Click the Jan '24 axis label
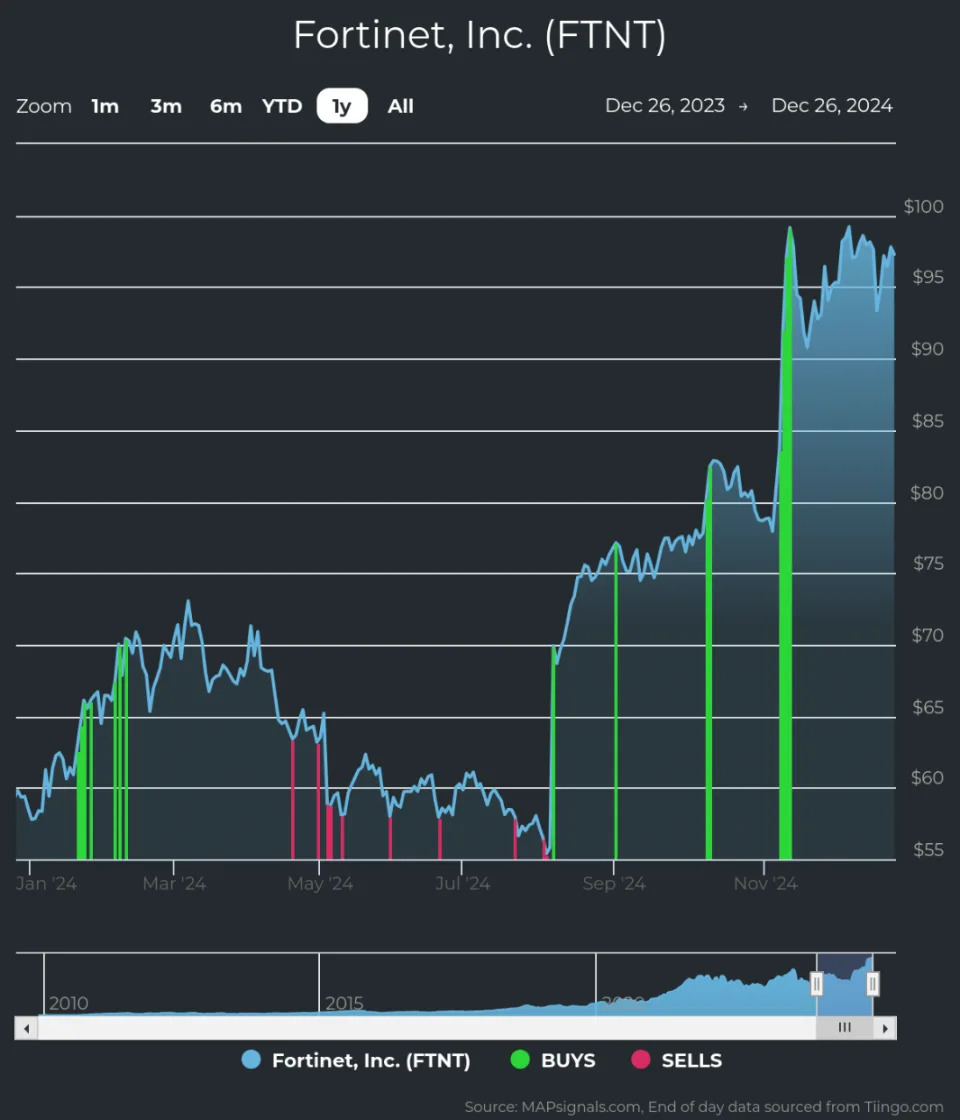Viewport: 960px width, 1120px height. tap(46, 884)
